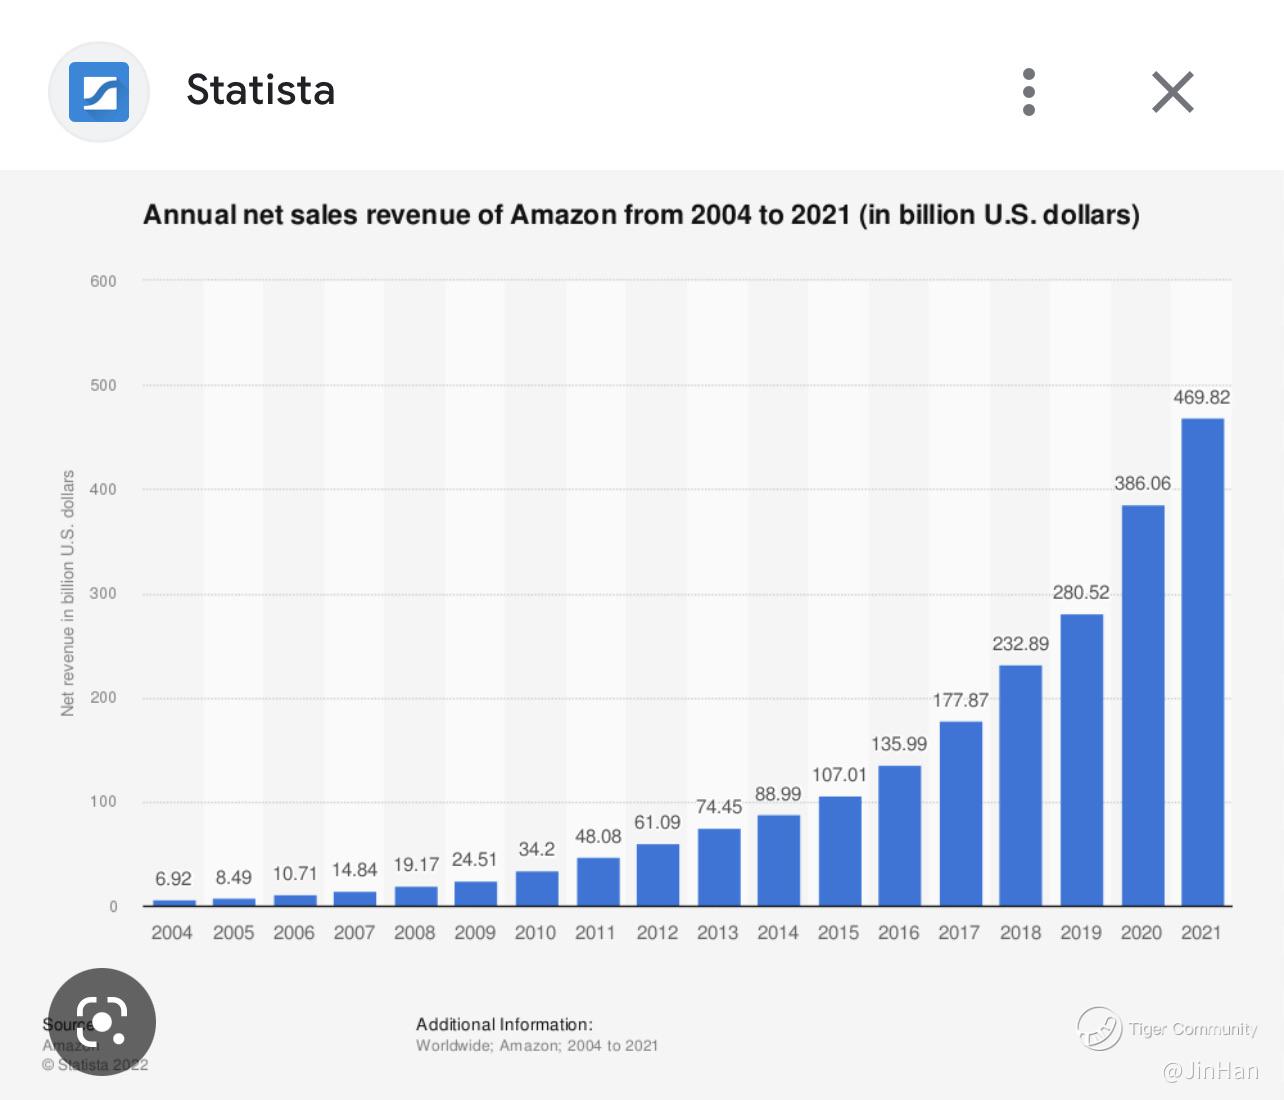Click the chart title about Amazon revenue
Image resolution: width=1284 pixels, height=1100 pixels.
point(641,215)
